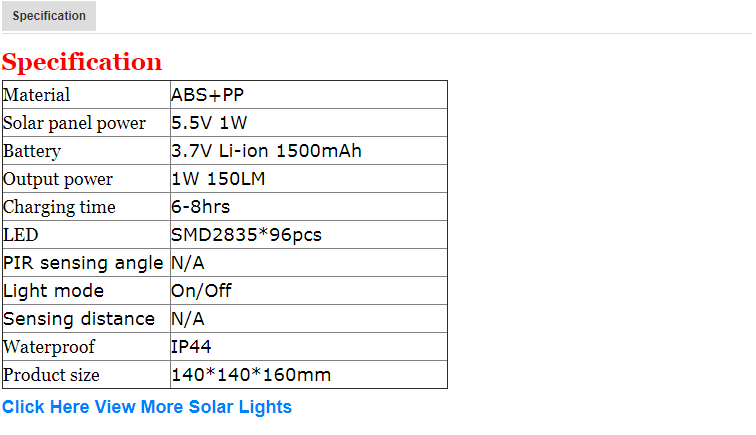Viewport: 756px width, 435px height.
Task: Click the 5.5V 1W value
Action: [x=209, y=123]
